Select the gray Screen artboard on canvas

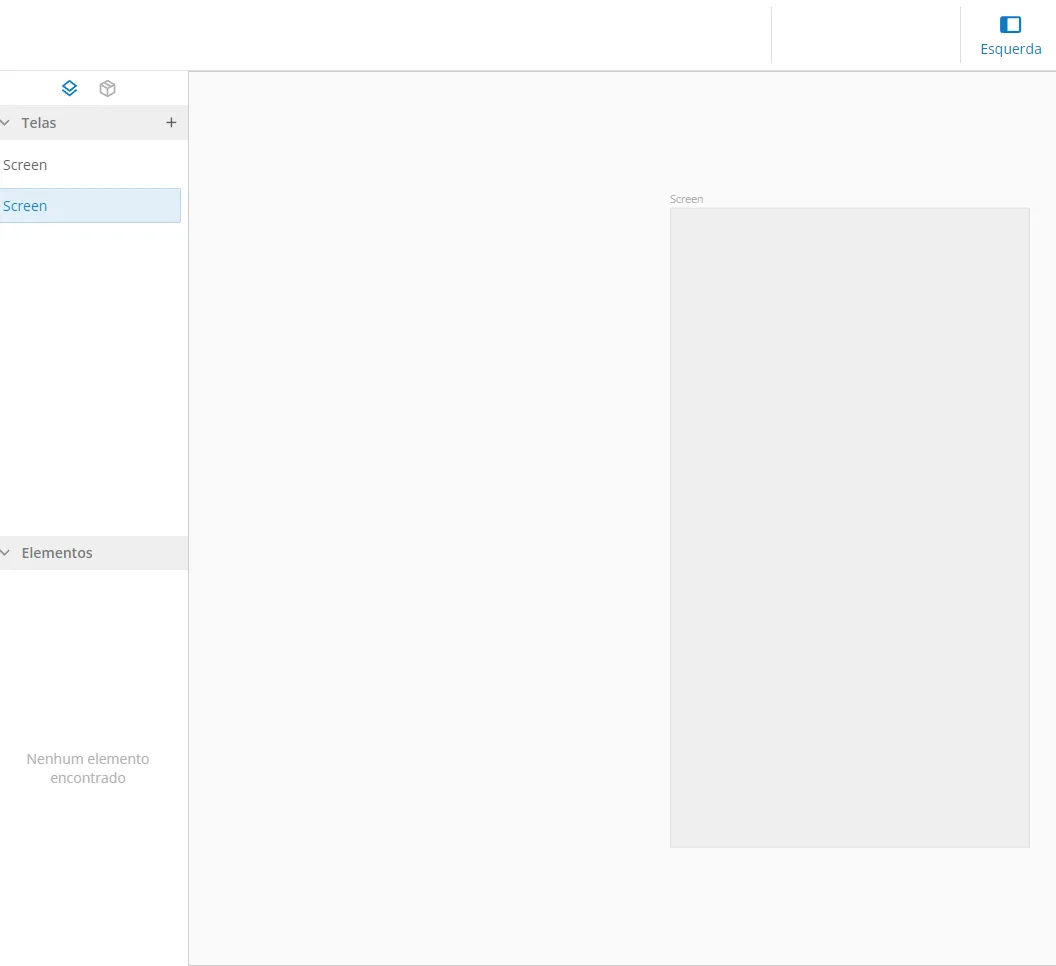(849, 527)
